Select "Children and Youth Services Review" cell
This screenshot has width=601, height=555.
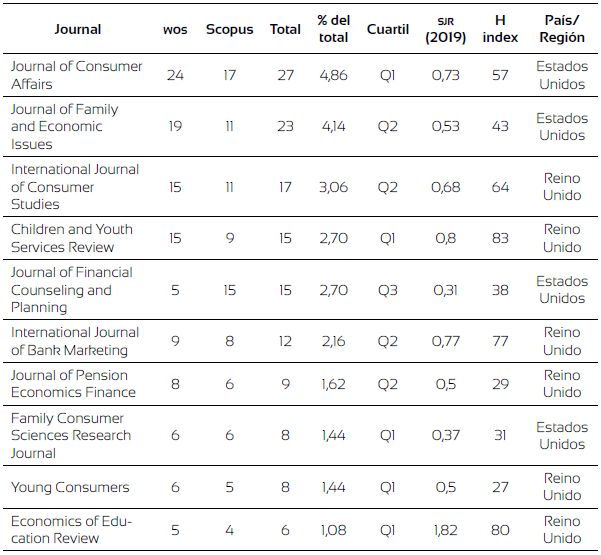click(x=71, y=238)
